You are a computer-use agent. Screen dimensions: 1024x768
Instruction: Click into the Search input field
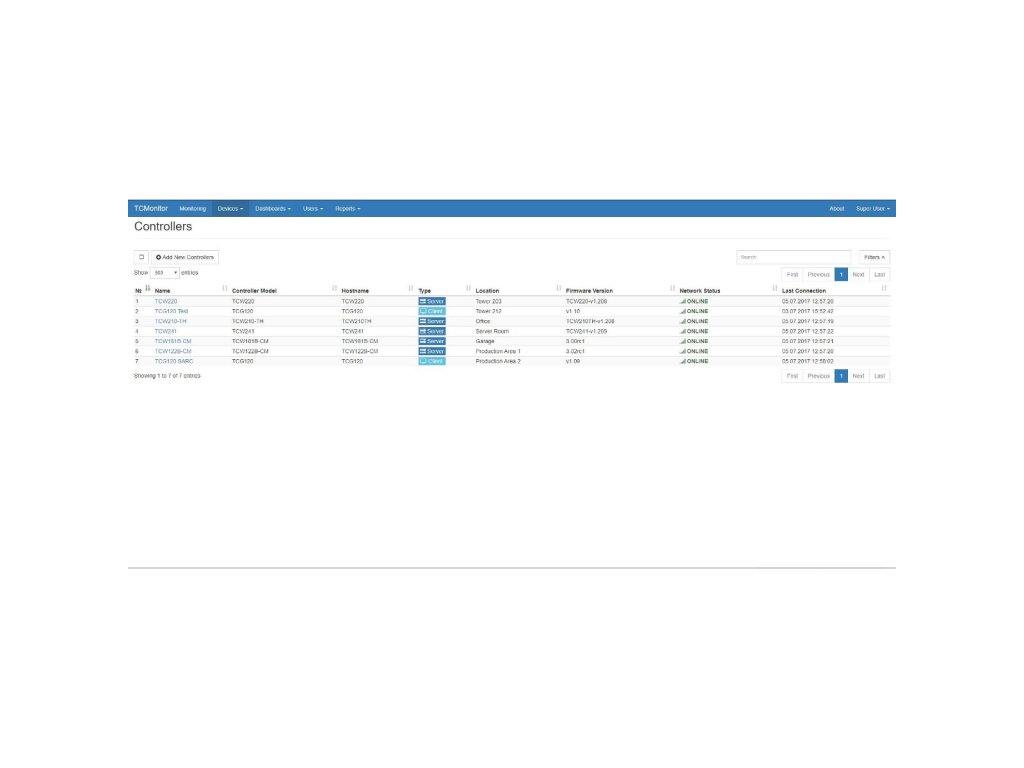click(x=794, y=257)
